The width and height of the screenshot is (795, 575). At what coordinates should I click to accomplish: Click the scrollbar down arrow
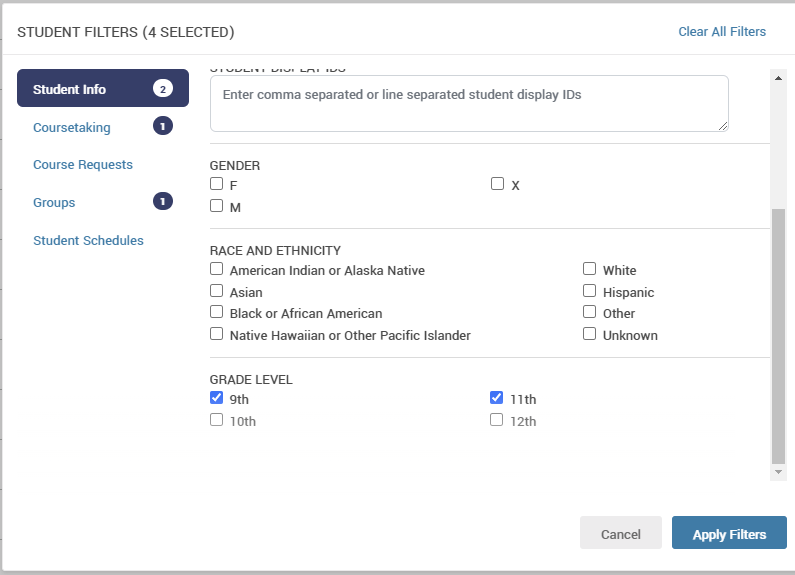[x=778, y=471]
